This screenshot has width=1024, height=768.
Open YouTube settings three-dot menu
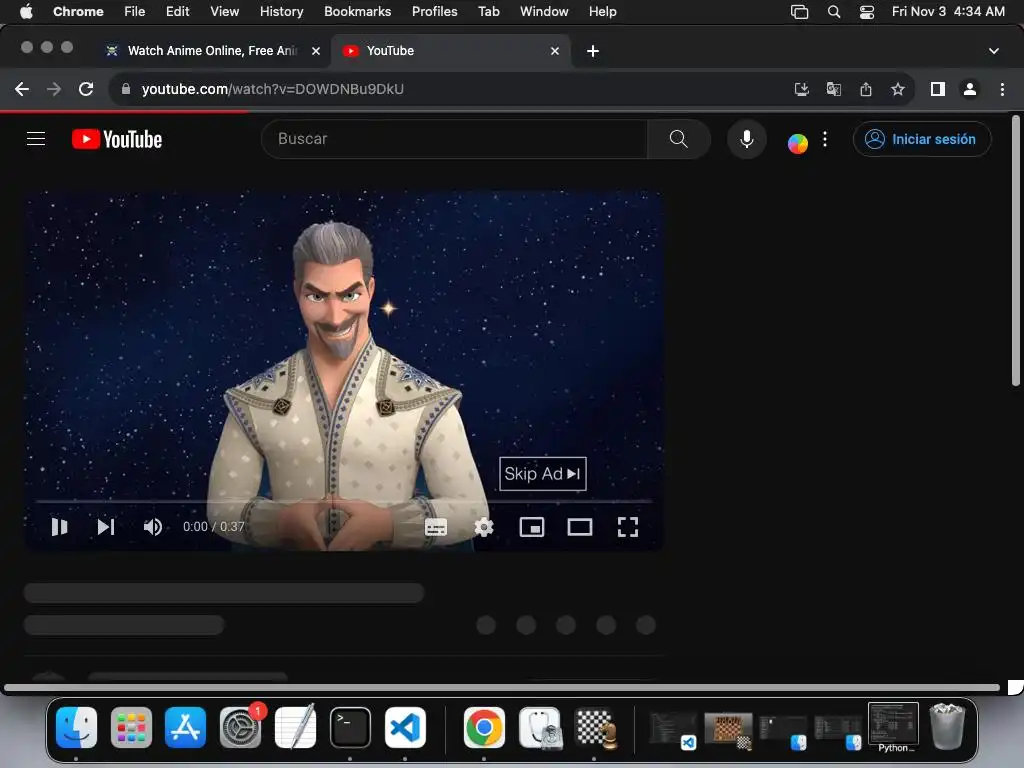pyautogui.click(x=825, y=139)
